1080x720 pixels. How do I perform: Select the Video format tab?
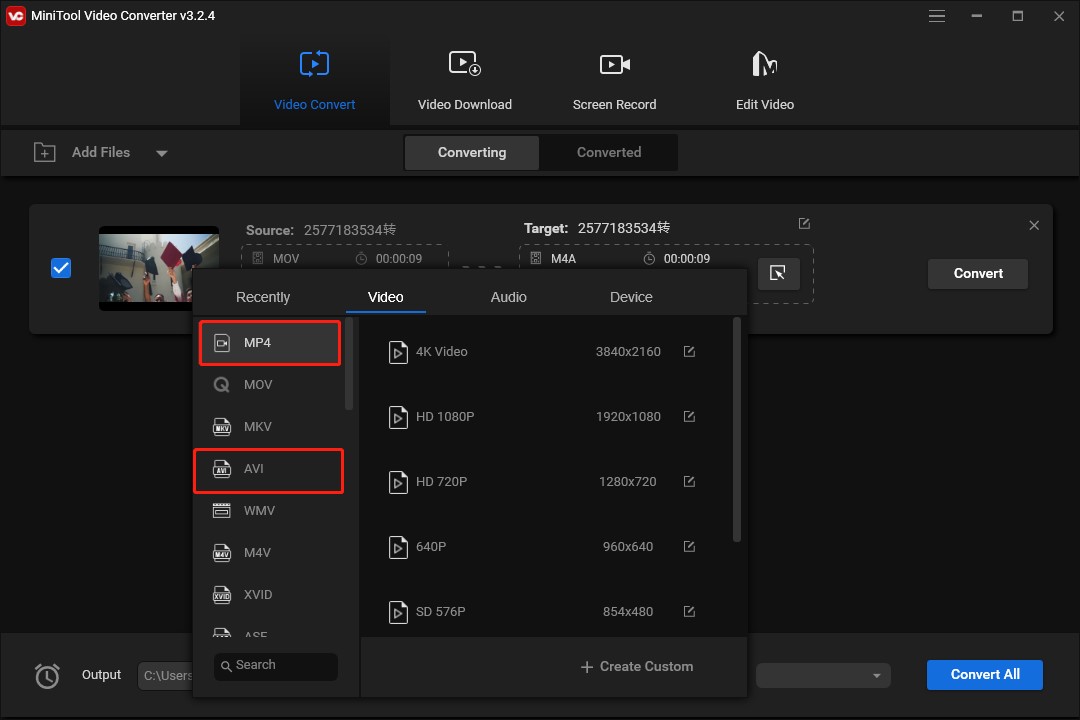pyautogui.click(x=386, y=297)
